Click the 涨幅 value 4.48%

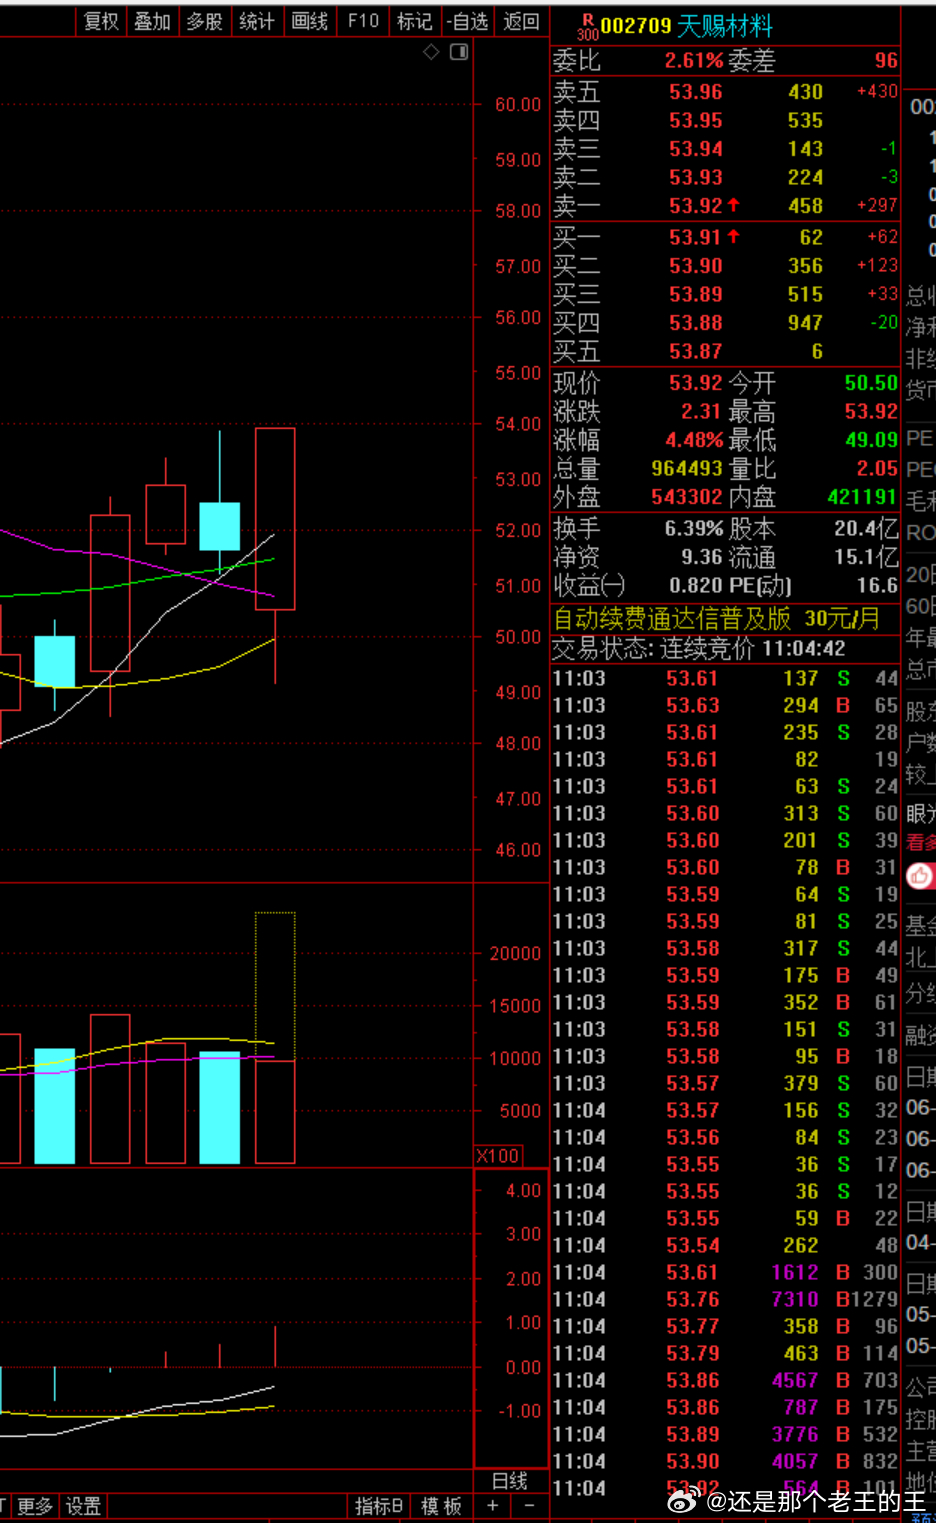[694, 440]
